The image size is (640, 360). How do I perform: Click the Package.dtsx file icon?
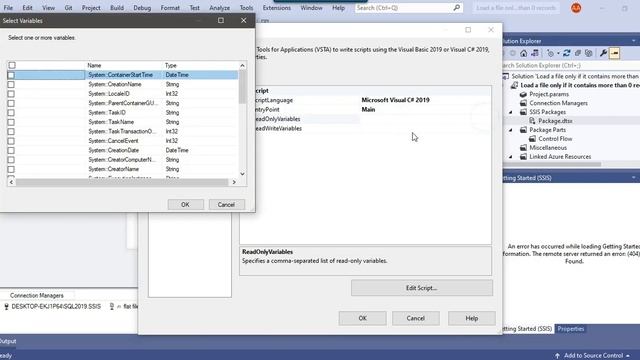coord(532,121)
